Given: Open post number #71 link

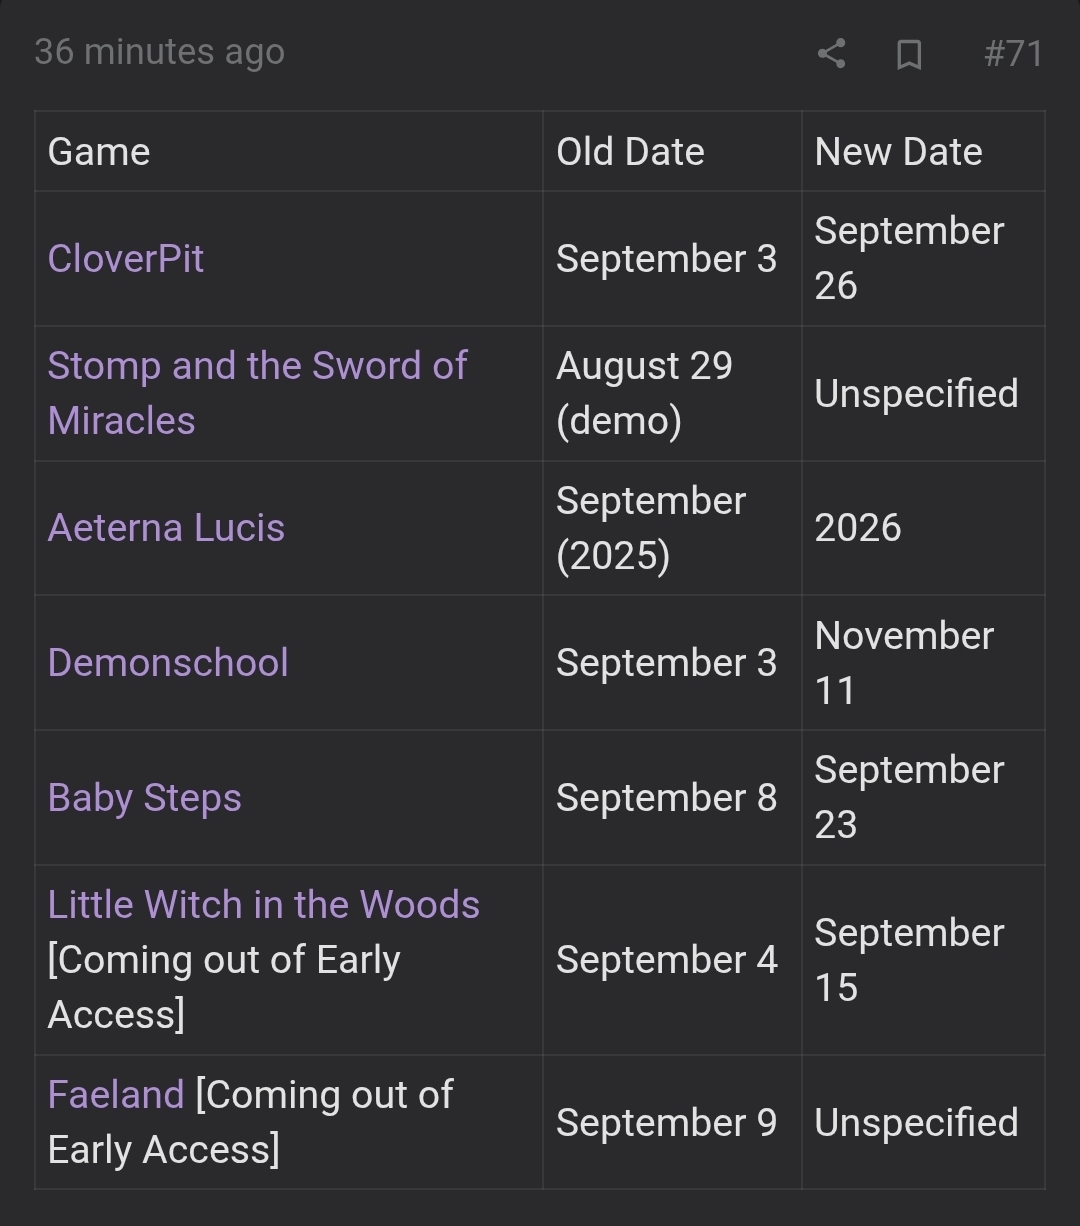Looking at the screenshot, I should pos(1013,53).
